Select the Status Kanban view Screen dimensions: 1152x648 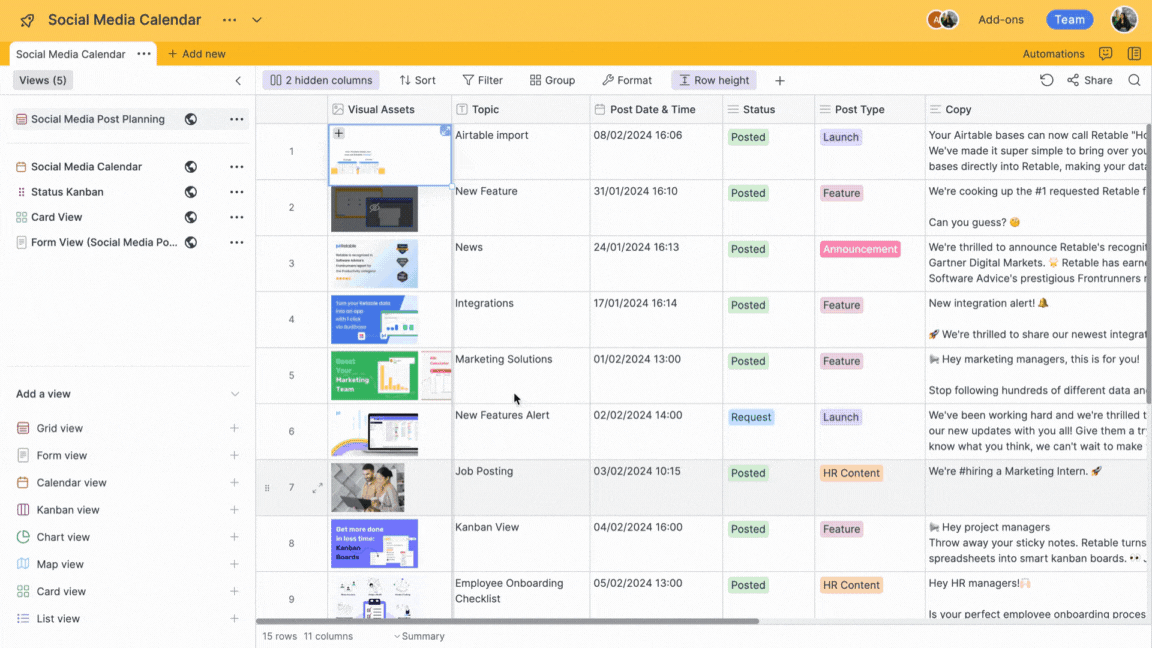pos(67,192)
